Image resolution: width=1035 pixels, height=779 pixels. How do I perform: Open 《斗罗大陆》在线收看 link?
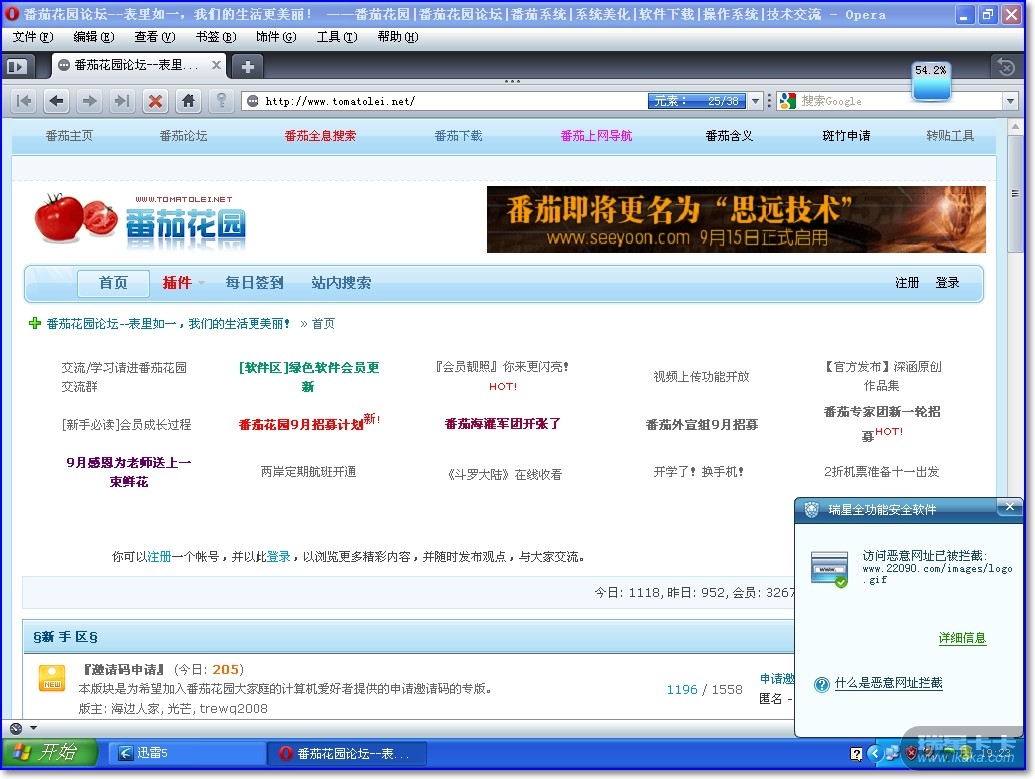tap(504, 475)
